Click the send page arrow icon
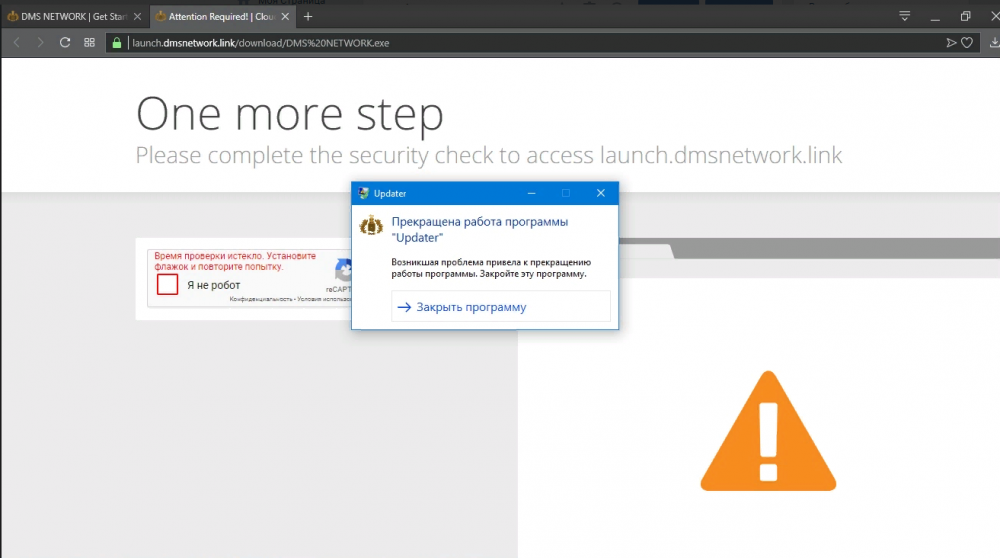Image resolution: width=1000 pixels, height=558 pixels. [951, 42]
